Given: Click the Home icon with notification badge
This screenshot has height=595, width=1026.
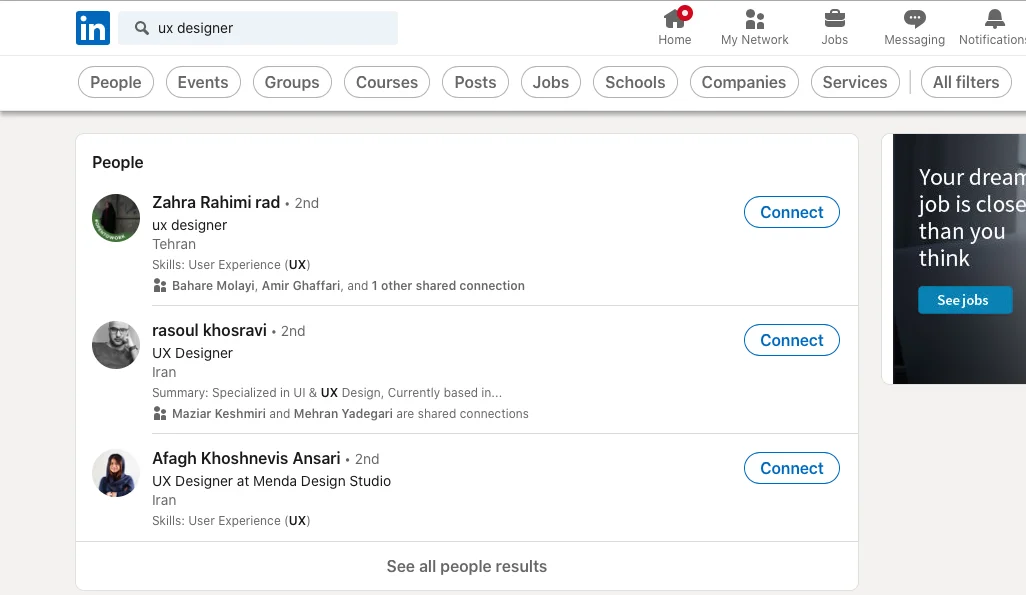Looking at the screenshot, I should 675,18.
